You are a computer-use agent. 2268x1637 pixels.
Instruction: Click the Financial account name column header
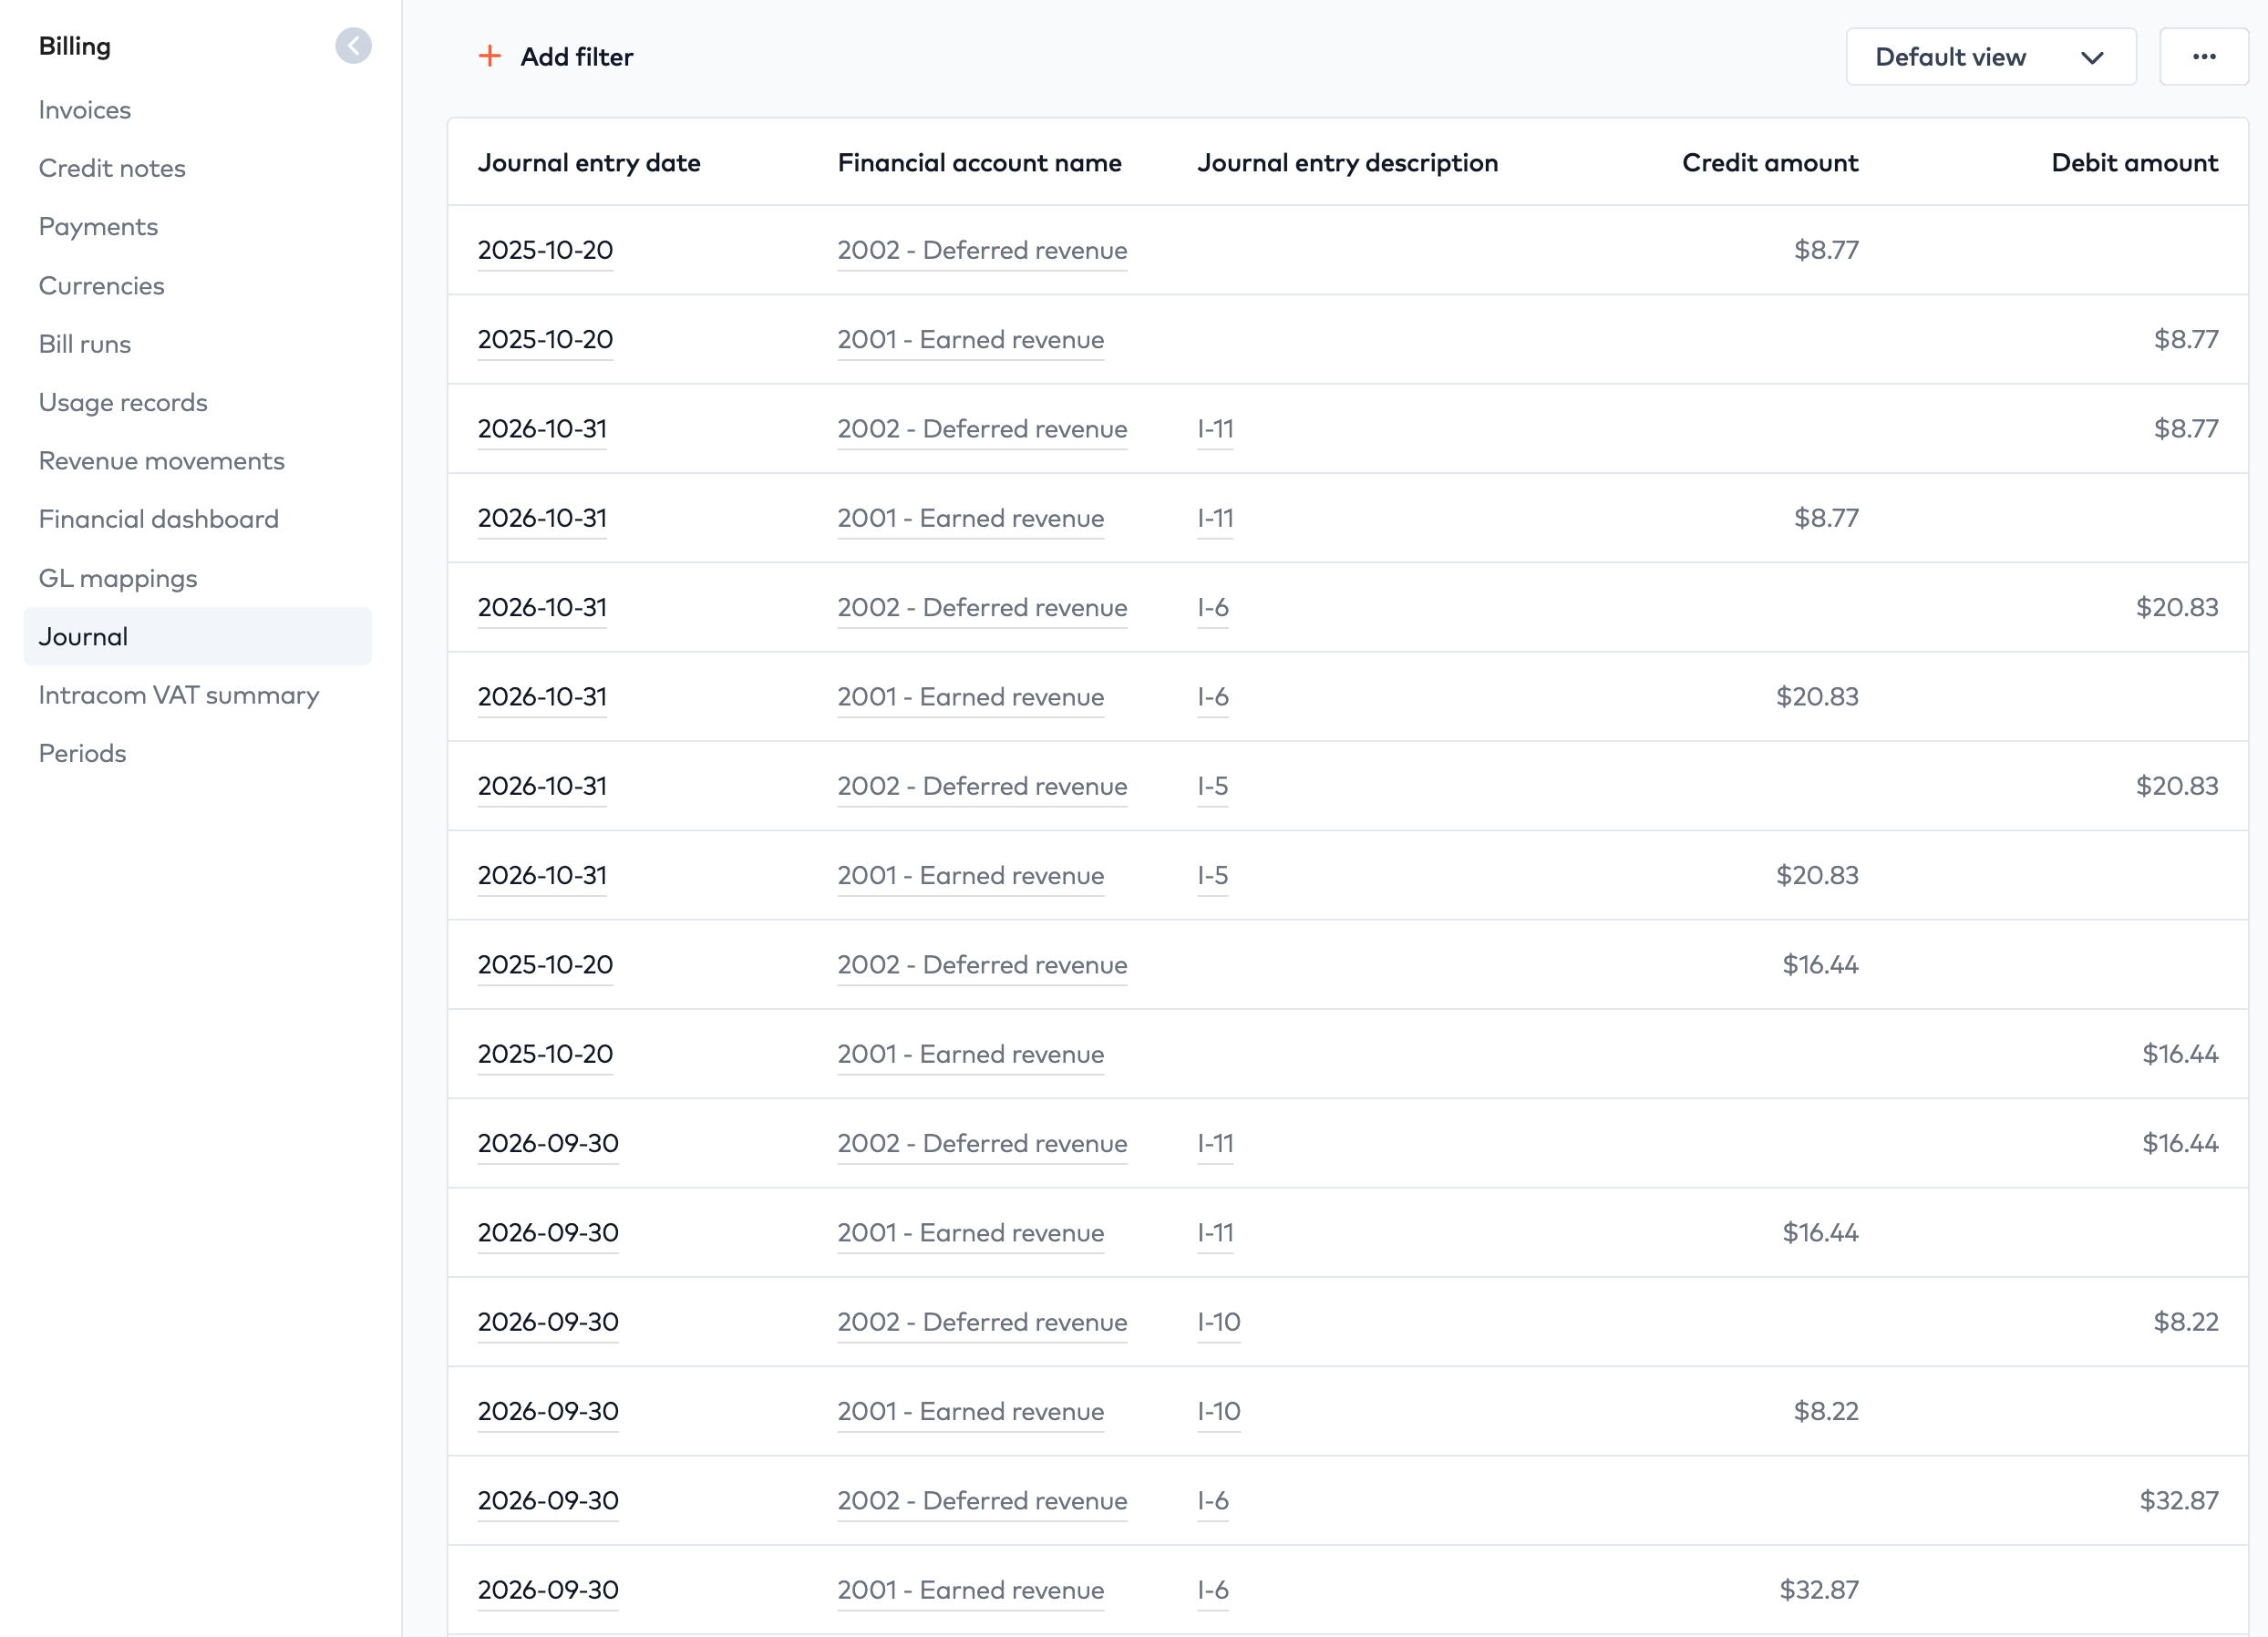tap(980, 163)
